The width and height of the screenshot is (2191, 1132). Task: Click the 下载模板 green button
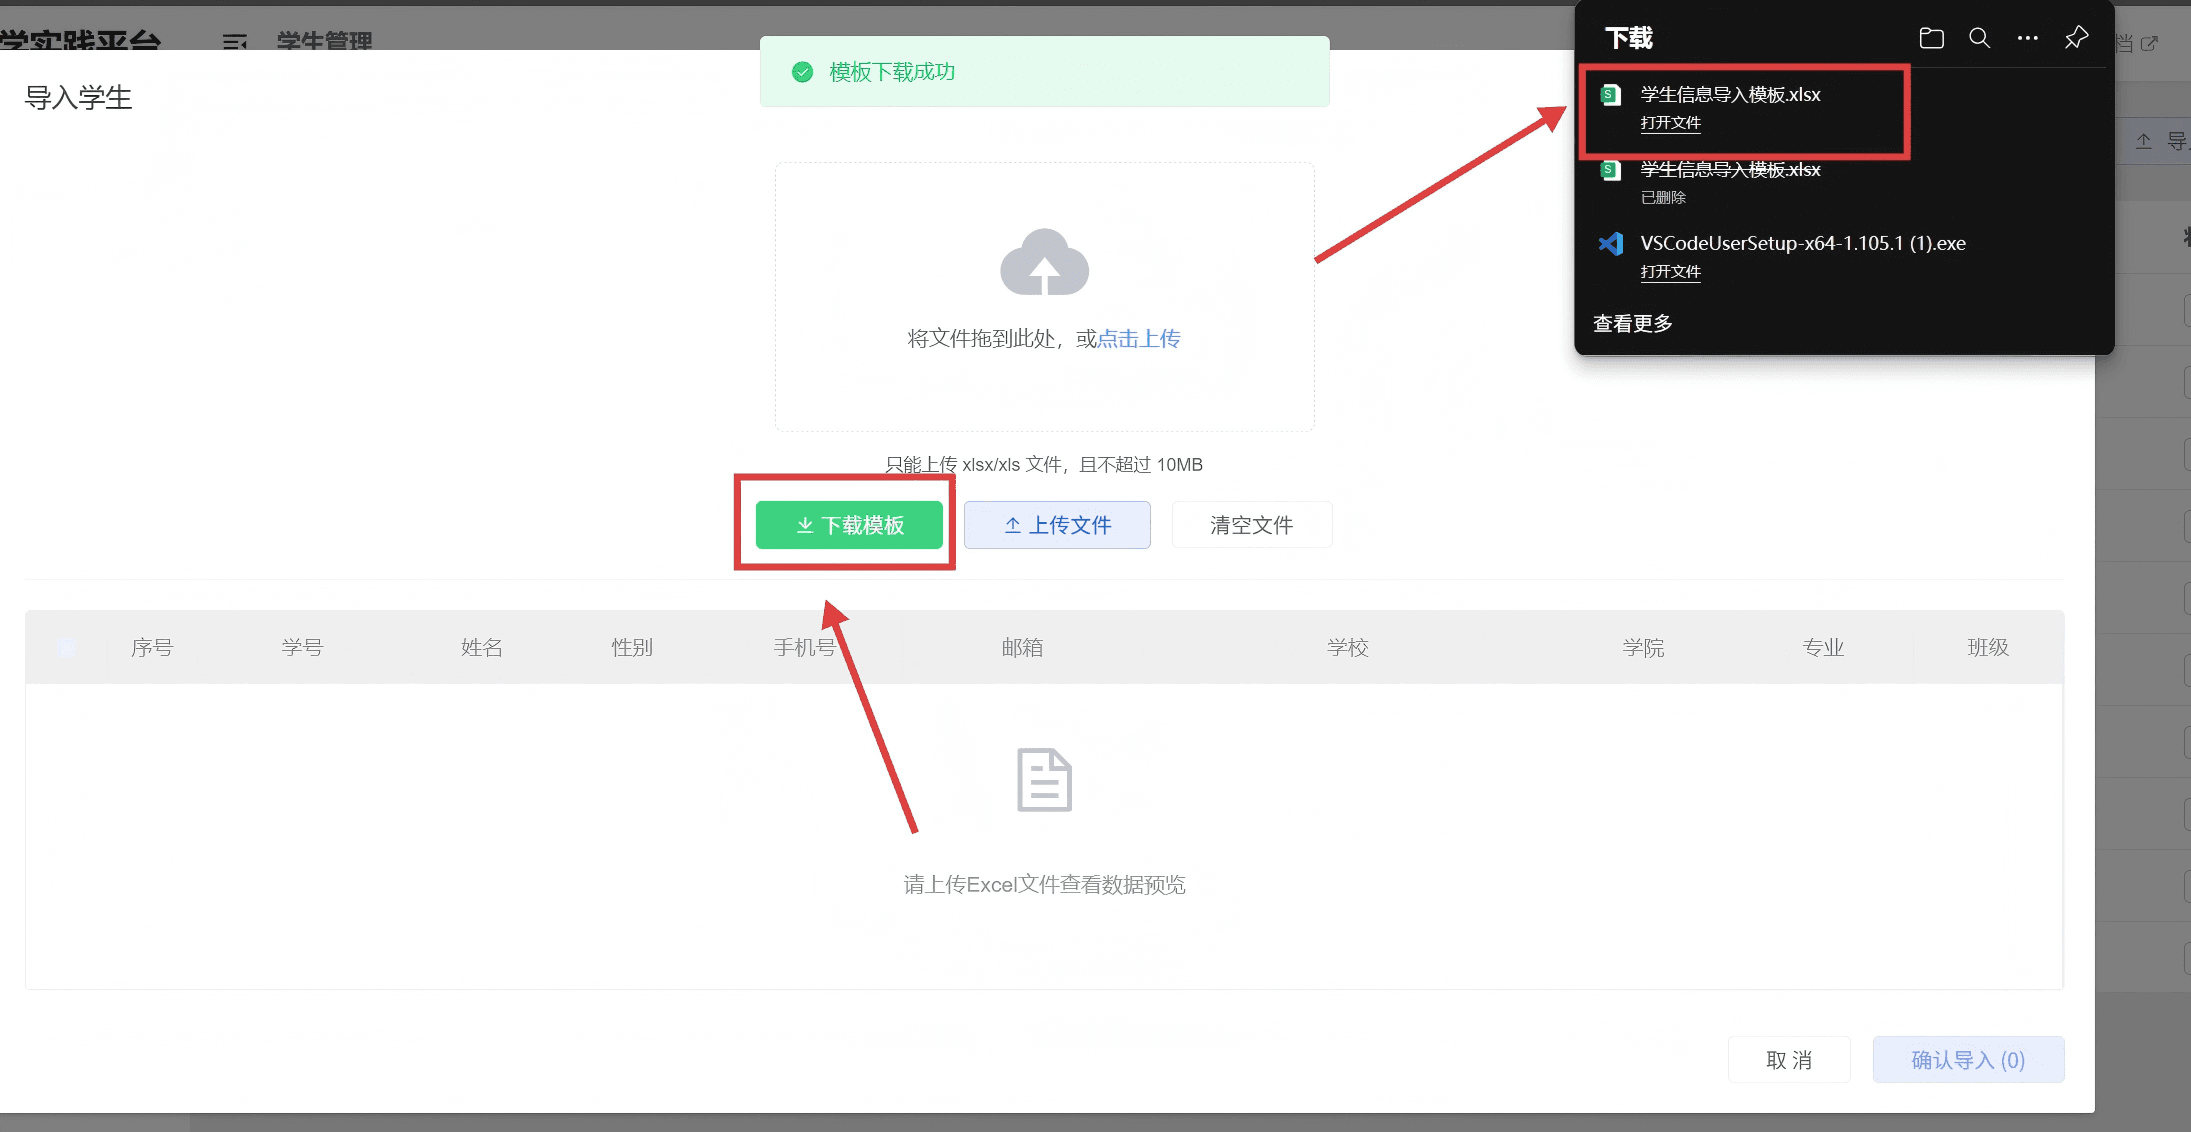pos(849,525)
